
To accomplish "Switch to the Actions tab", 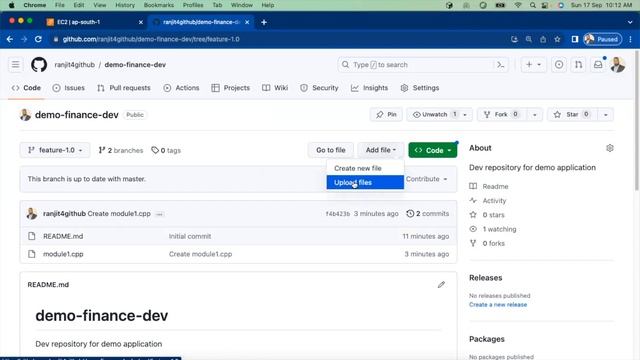I will click(x=181, y=88).
